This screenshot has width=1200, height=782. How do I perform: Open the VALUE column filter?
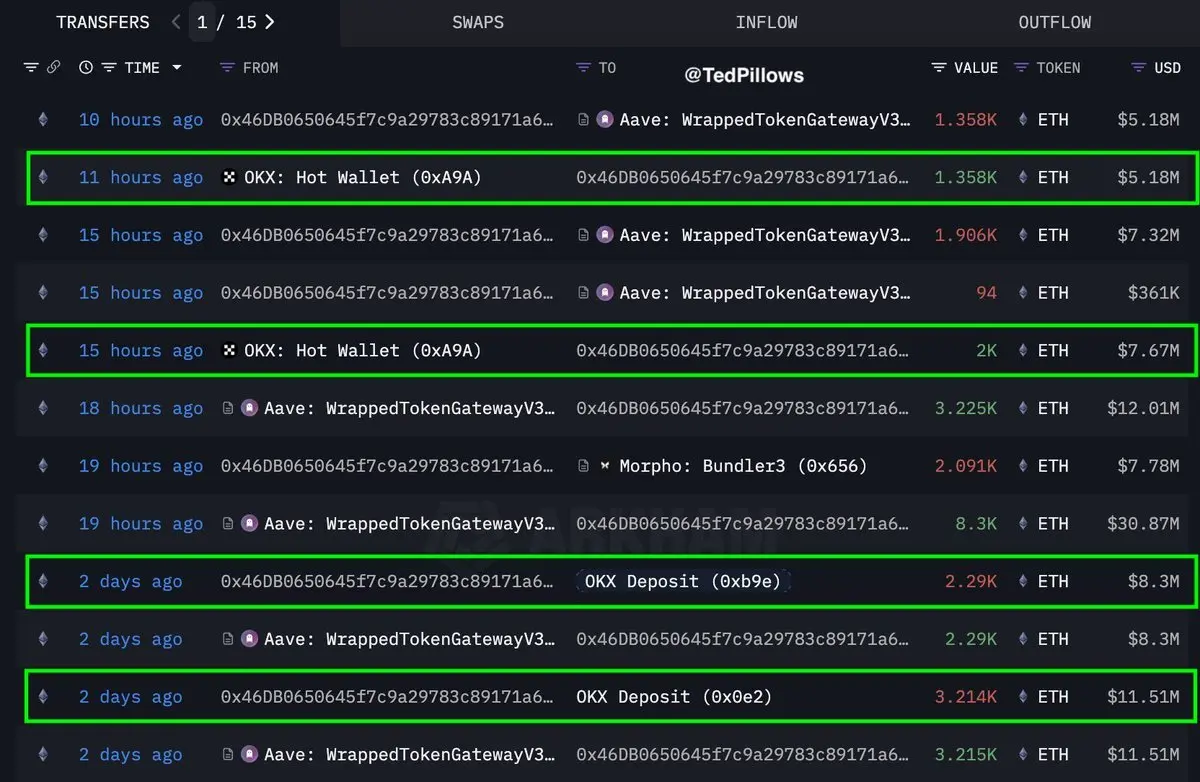(x=939, y=68)
